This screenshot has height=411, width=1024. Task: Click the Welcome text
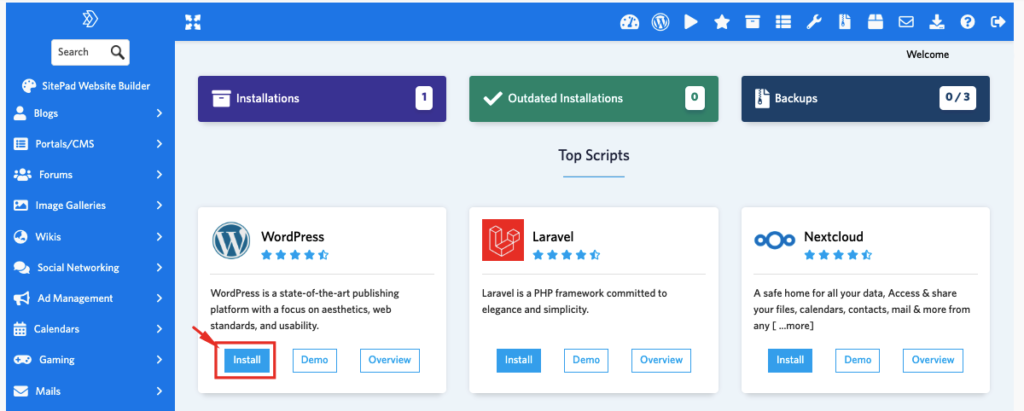click(x=927, y=55)
